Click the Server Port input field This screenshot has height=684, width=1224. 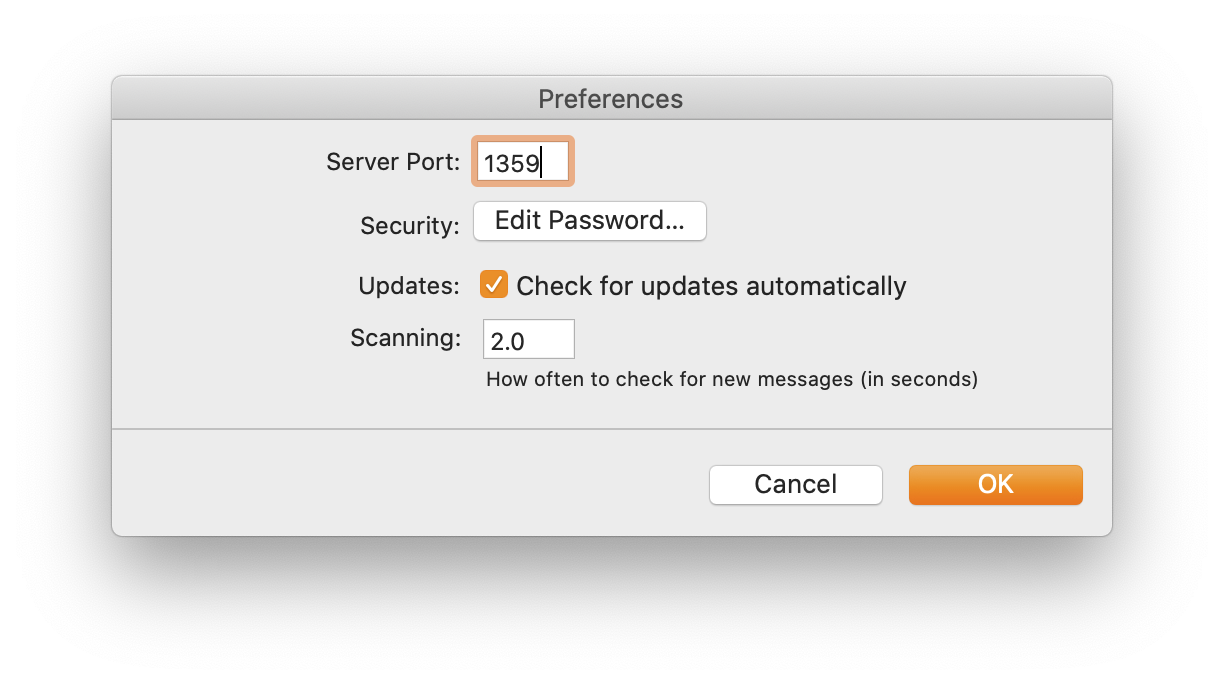coord(523,161)
